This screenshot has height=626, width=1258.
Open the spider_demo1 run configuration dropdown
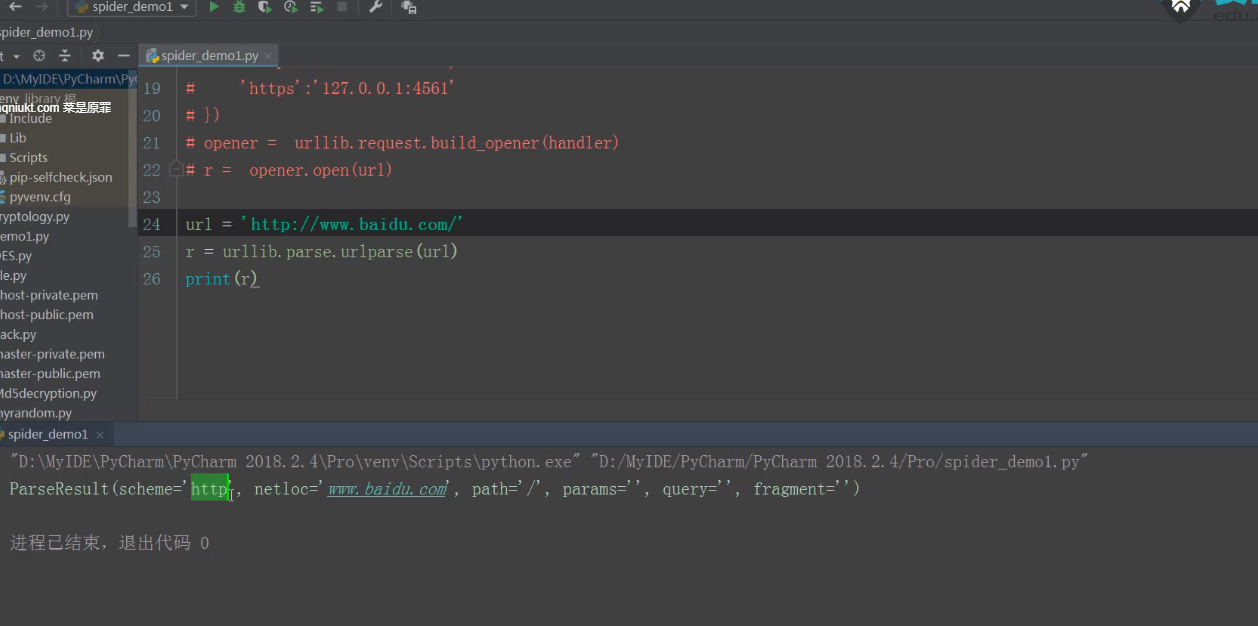[x=132, y=7]
